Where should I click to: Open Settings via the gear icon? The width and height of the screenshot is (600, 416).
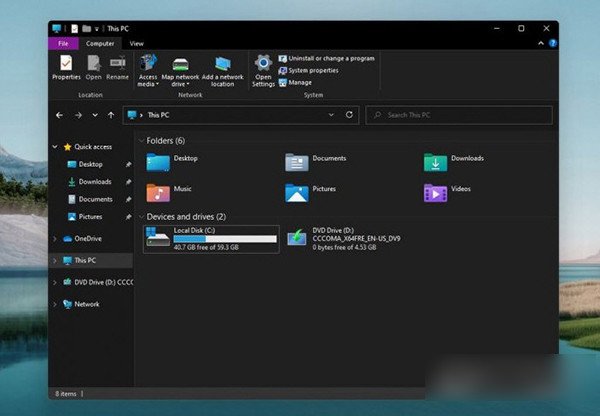(x=263, y=64)
